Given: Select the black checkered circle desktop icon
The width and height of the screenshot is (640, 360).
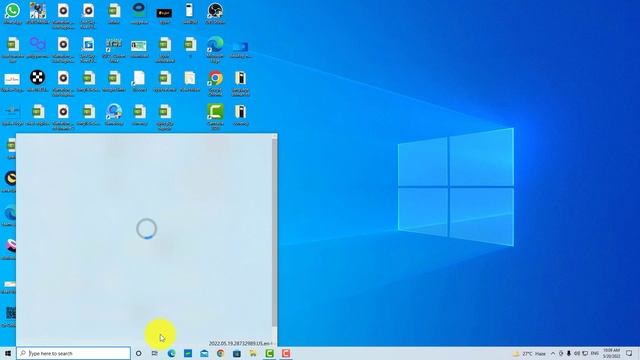Looking at the screenshot, I should coord(38,80).
